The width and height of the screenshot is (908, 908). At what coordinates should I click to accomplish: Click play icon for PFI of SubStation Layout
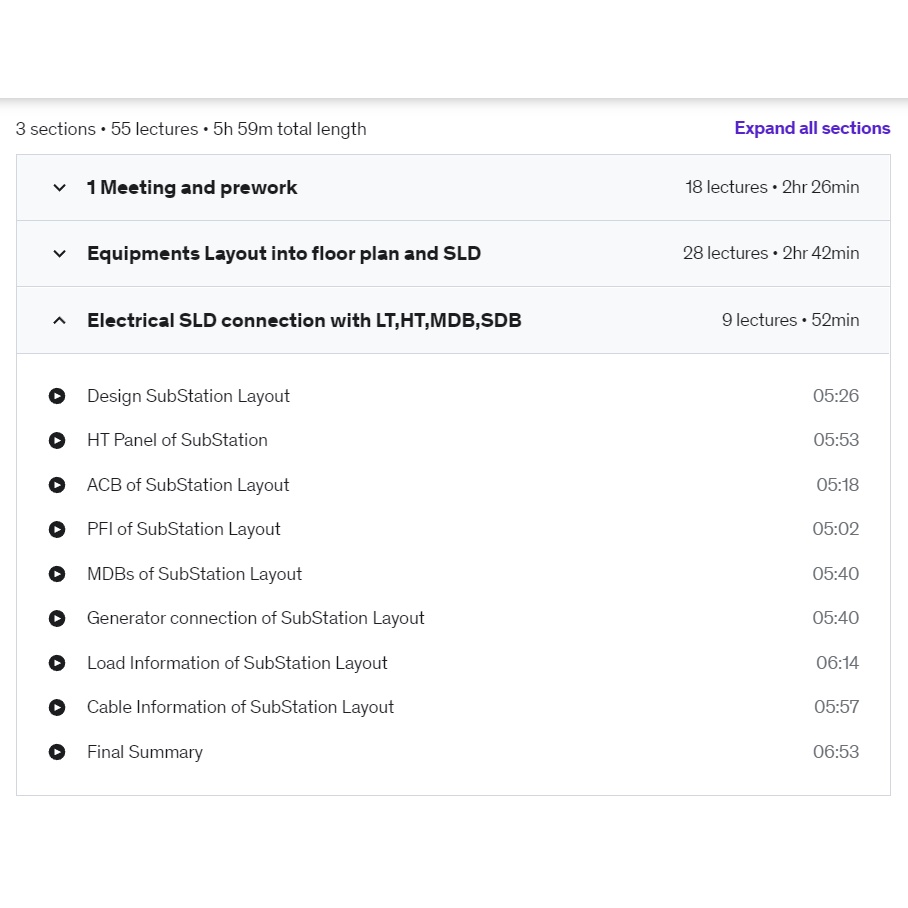coord(57,529)
